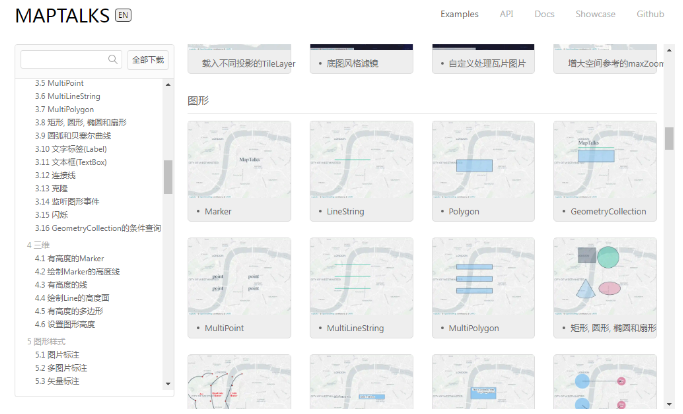Focus the sidebar search input field

click(x=70, y=59)
